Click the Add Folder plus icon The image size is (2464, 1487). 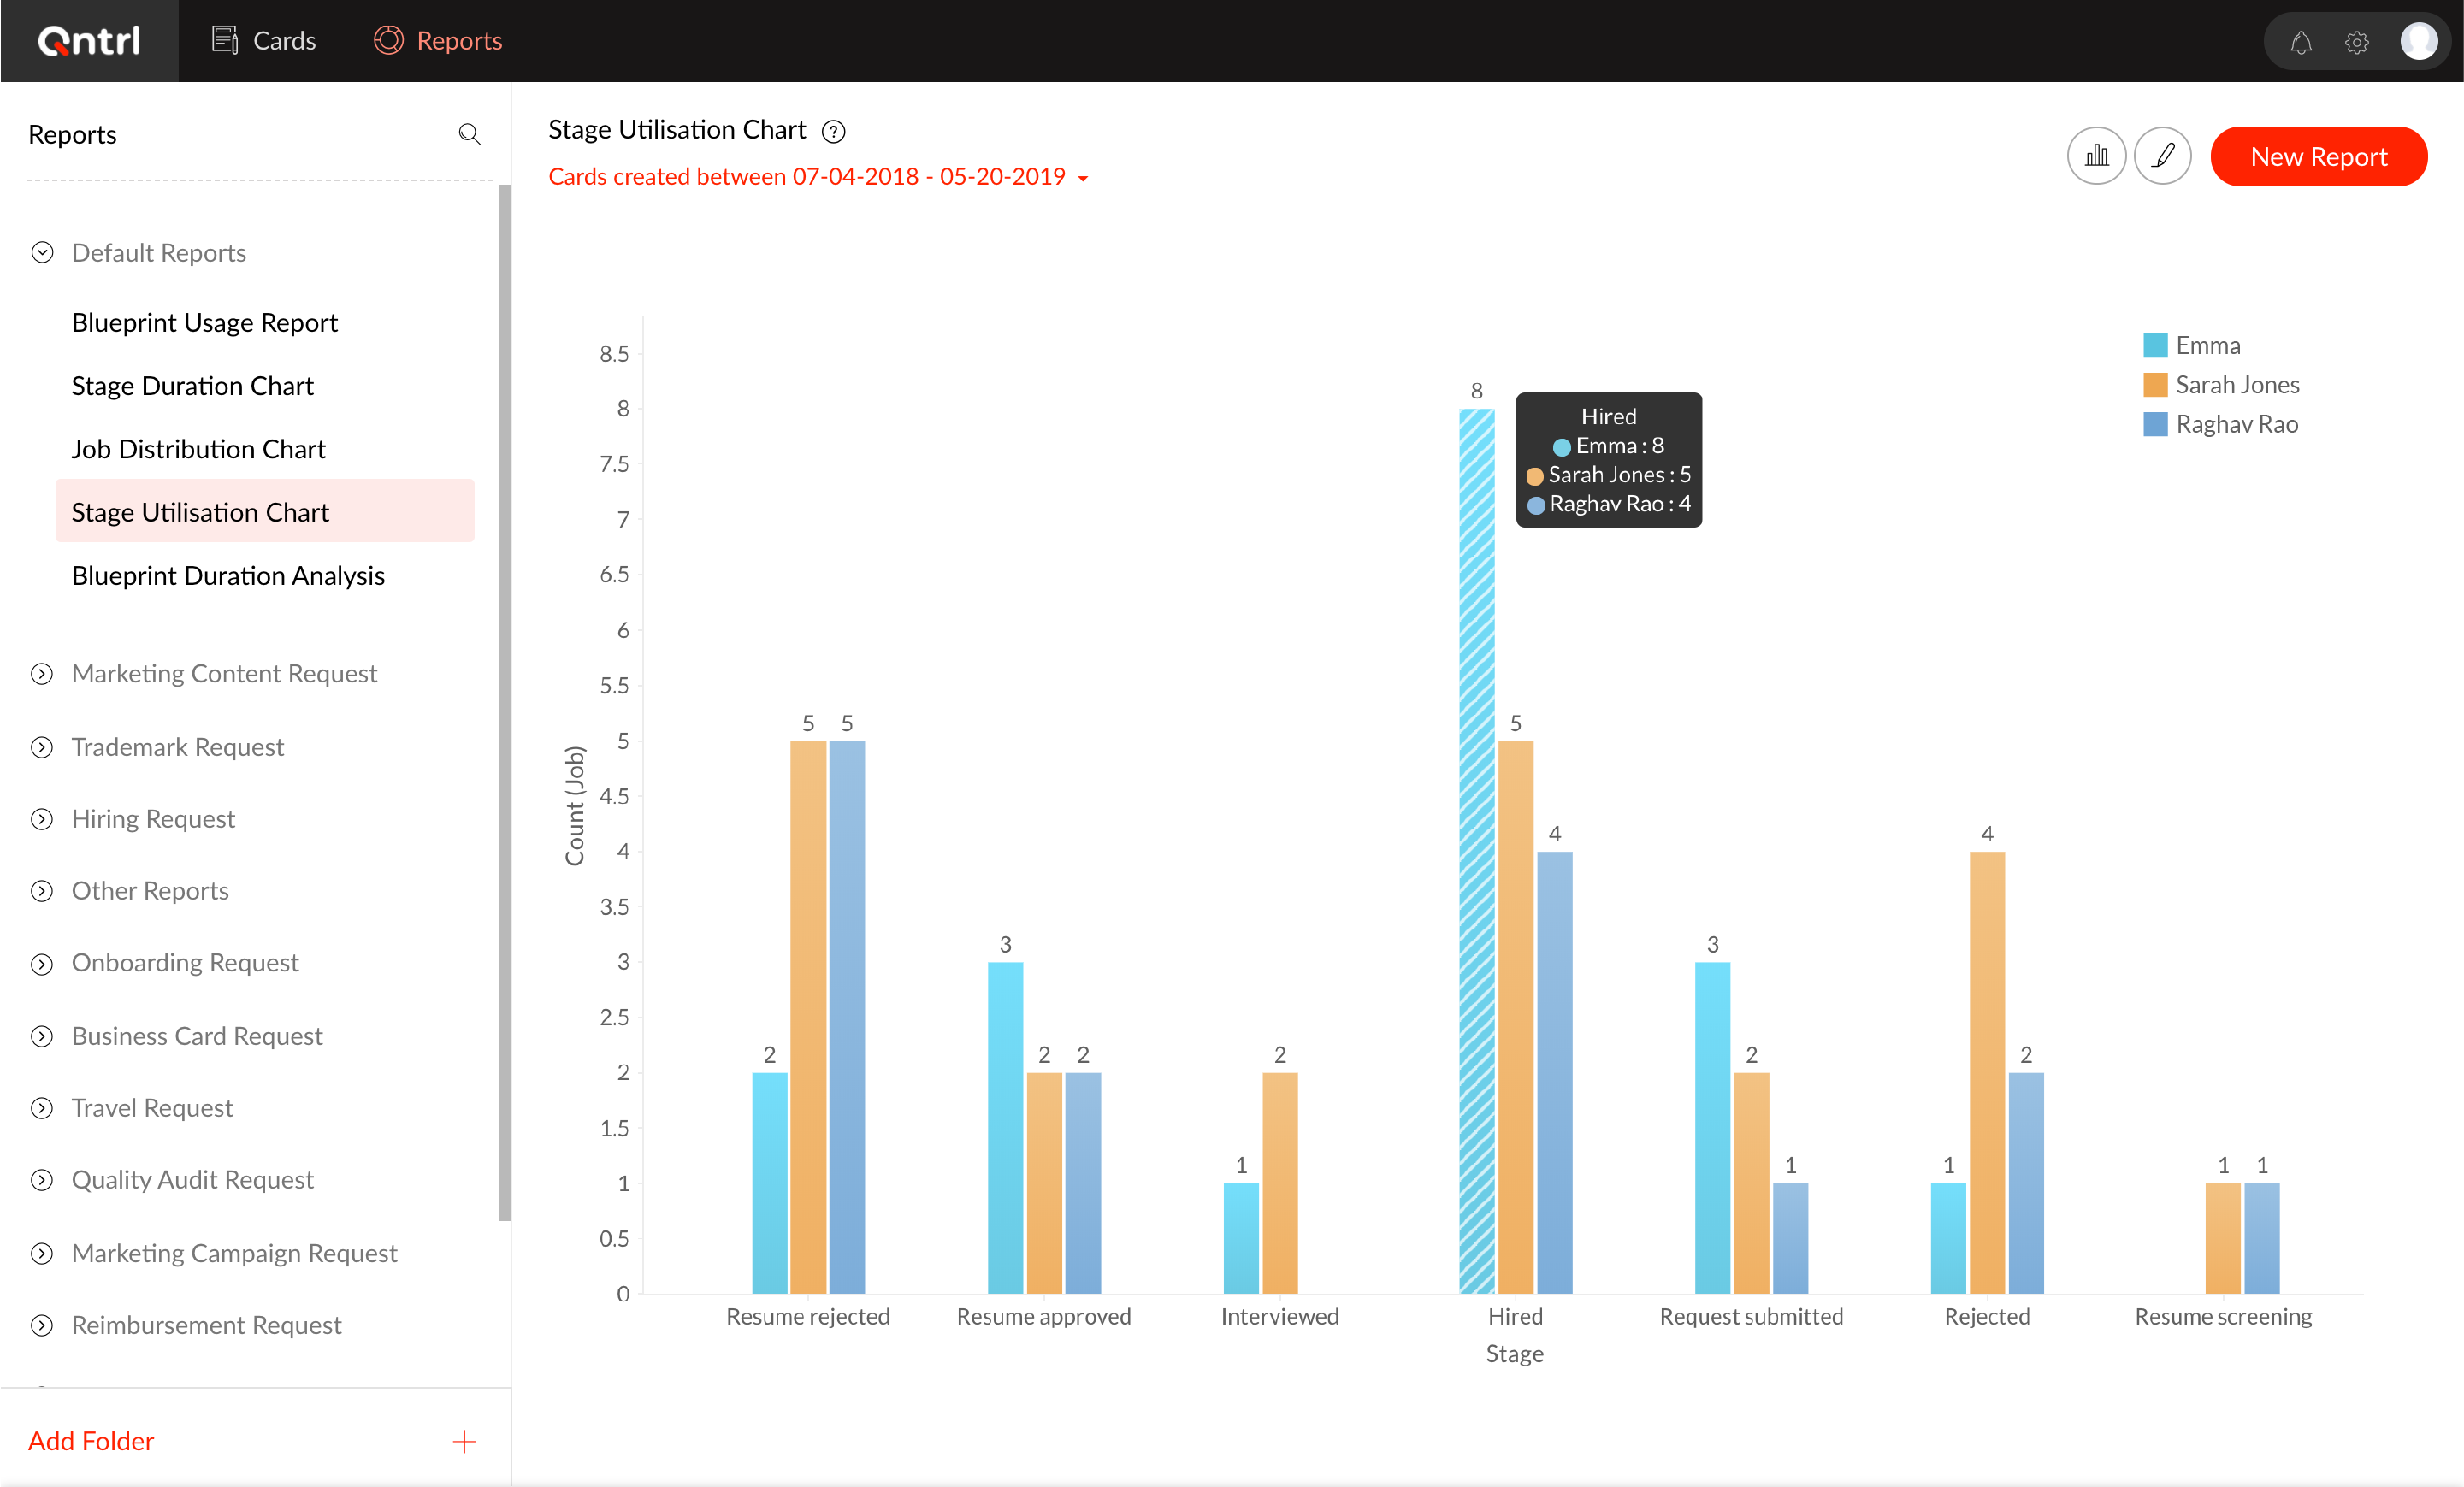click(x=464, y=1441)
